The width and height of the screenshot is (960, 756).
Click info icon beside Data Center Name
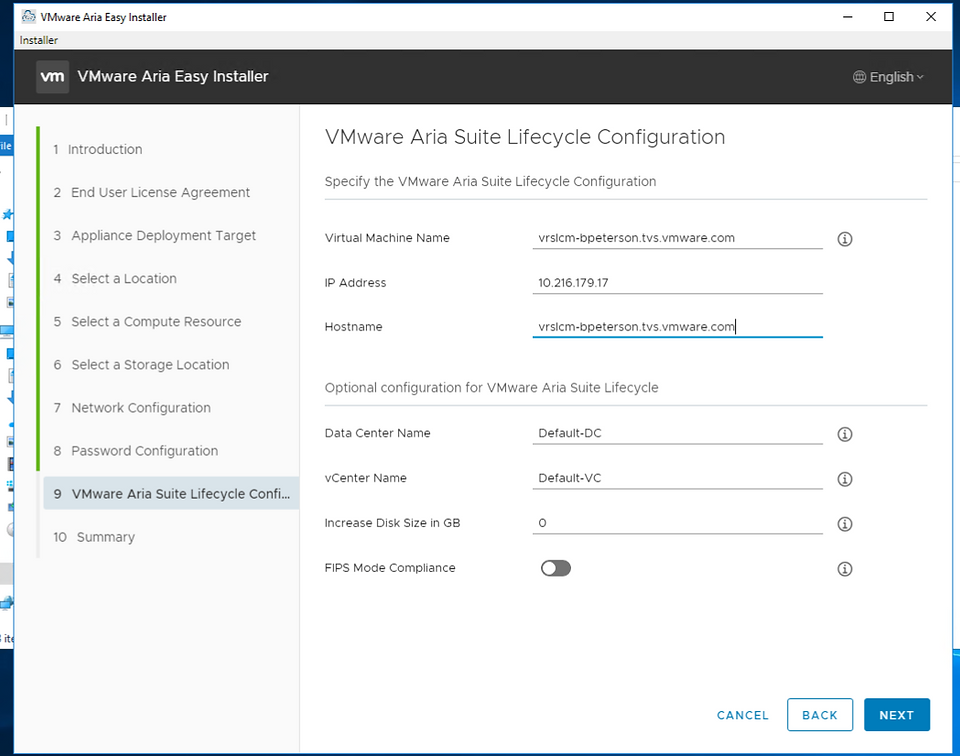pos(844,434)
